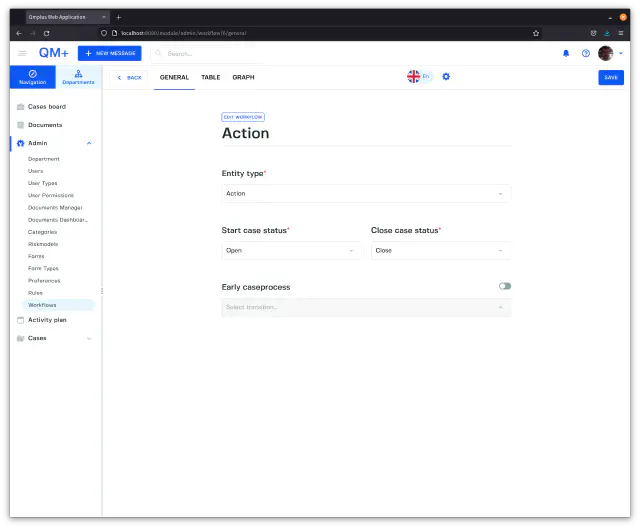Open Forms under Admin
The width and height of the screenshot is (640, 528).
[x=36, y=256]
